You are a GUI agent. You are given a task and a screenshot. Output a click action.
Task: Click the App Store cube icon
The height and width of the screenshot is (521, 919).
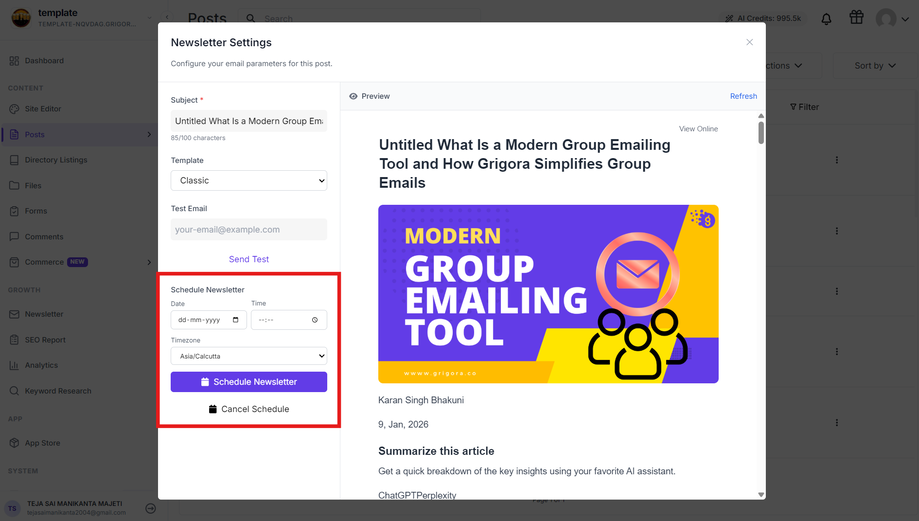(14, 443)
